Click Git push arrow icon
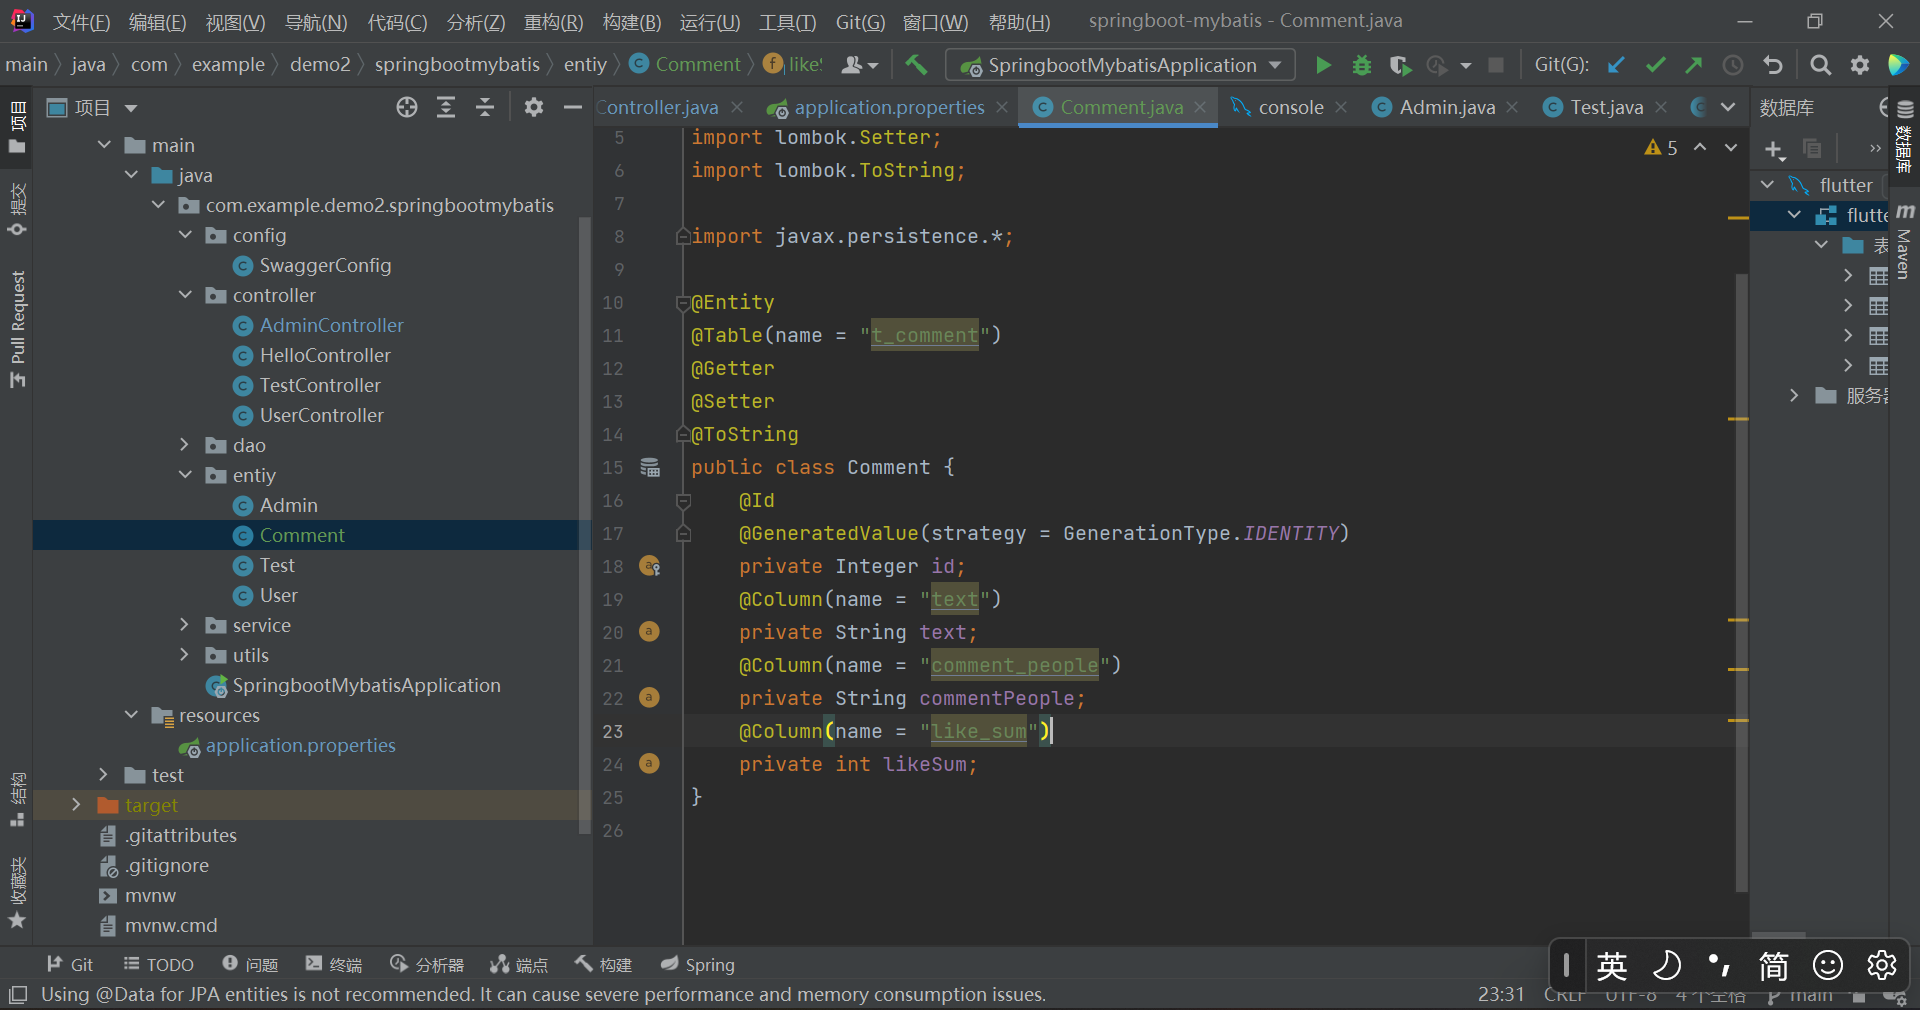Screen dimensions: 1920x1010 click(1694, 65)
